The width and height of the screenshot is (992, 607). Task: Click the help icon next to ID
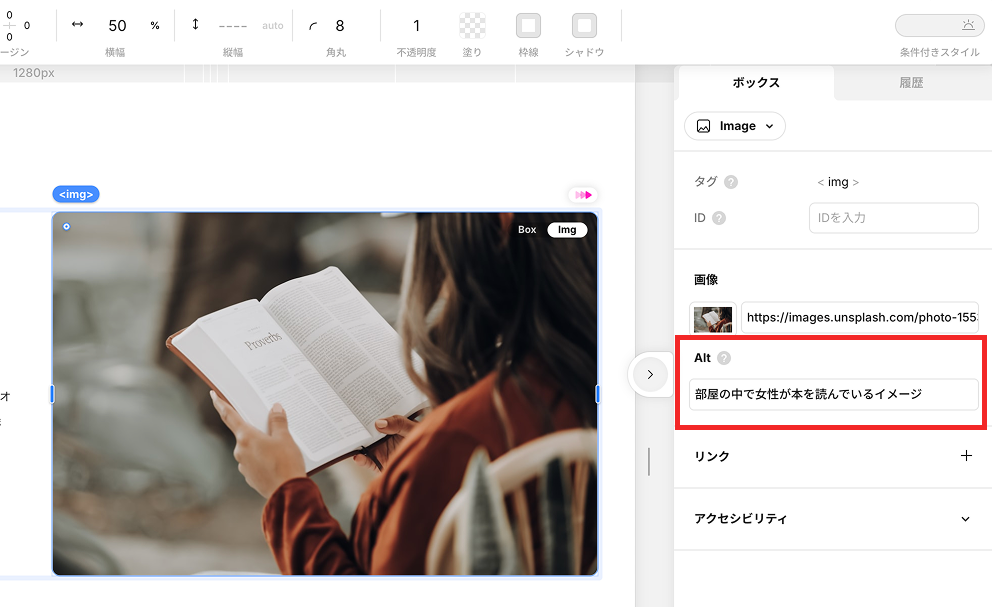coord(719,218)
